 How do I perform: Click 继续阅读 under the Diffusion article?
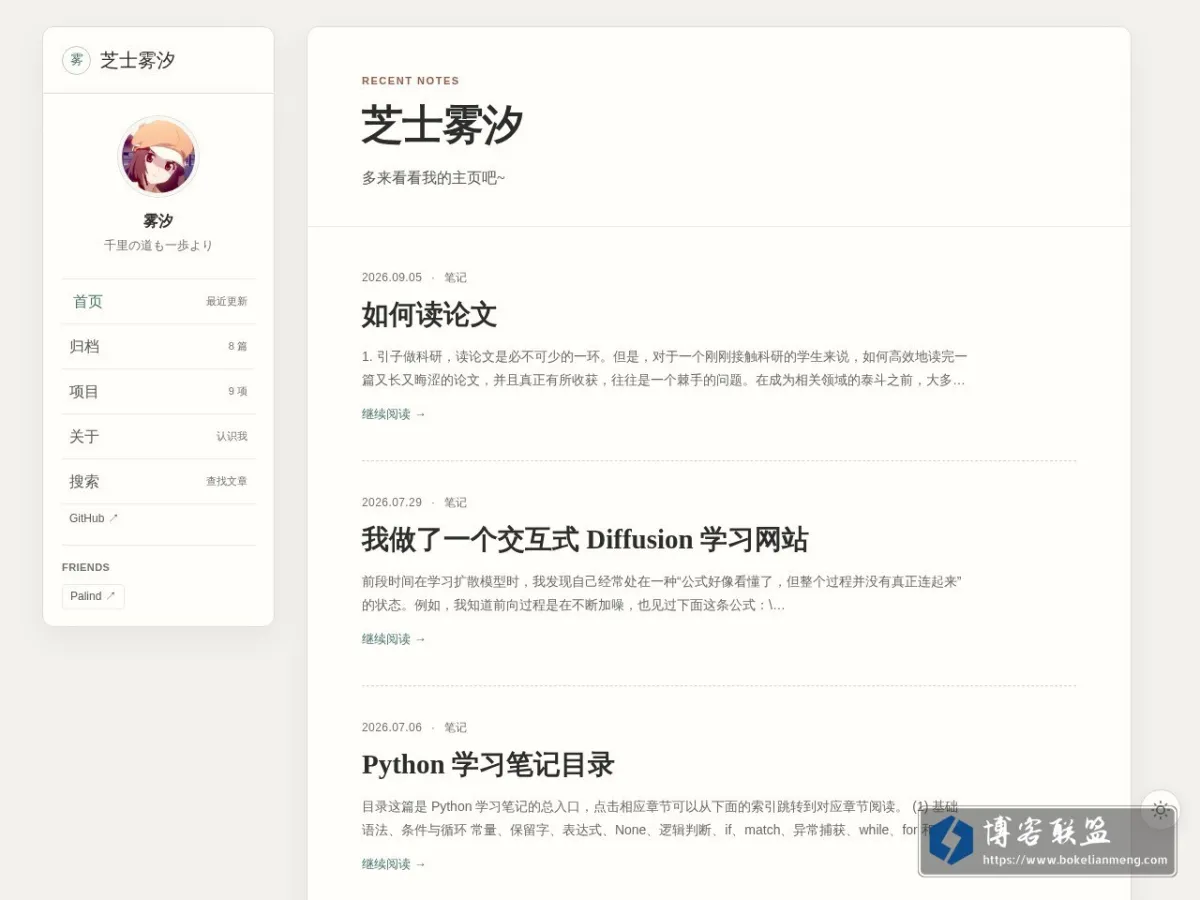pos(394,639)
